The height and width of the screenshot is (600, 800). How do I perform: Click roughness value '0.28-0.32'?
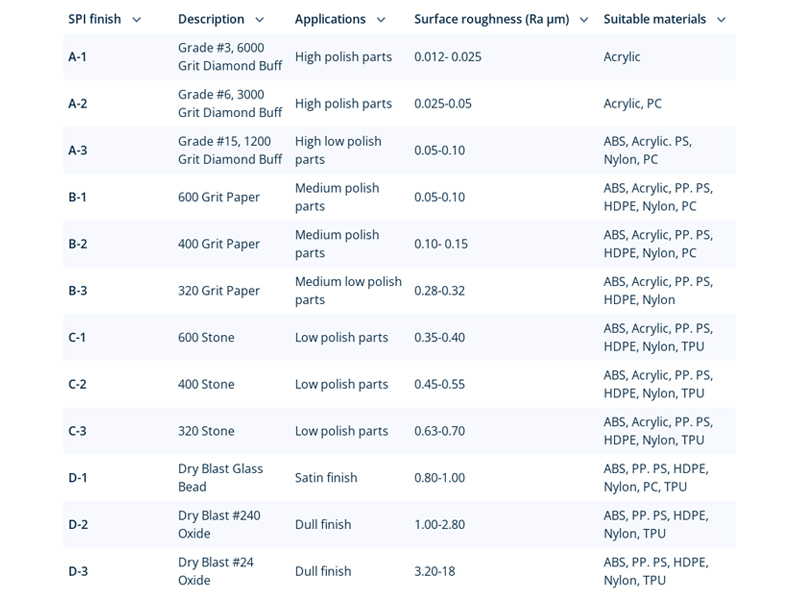click(x=439, y=291)
